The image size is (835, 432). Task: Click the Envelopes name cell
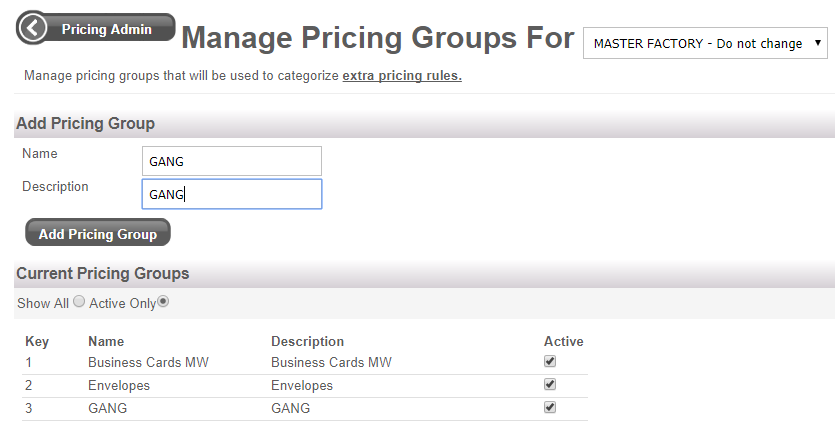[119, 385]
